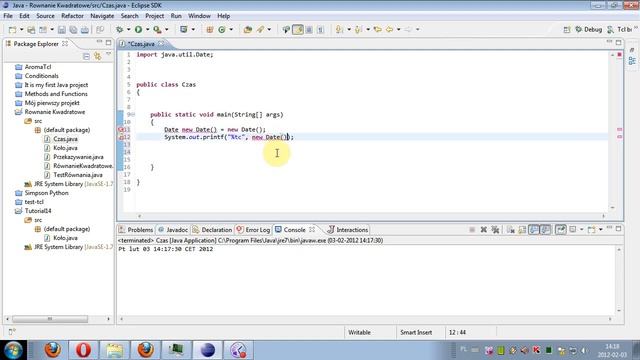Switch to the Error Log tab

tap(253, 230)
